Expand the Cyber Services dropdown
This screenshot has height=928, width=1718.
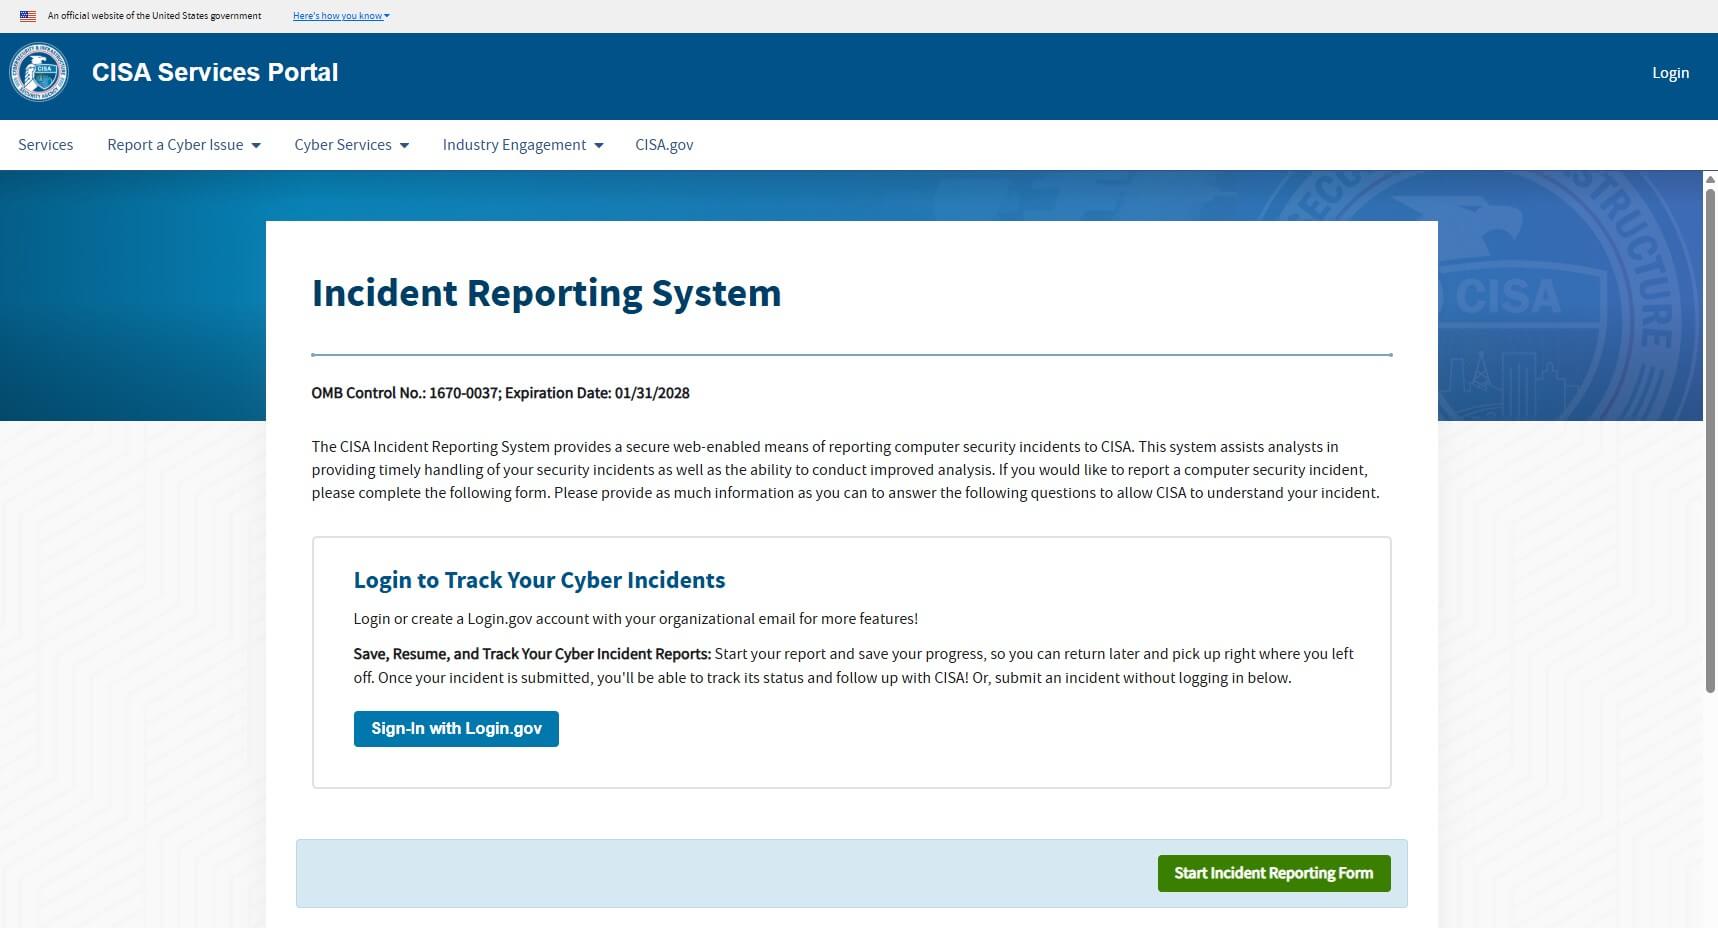pos(352,145)
